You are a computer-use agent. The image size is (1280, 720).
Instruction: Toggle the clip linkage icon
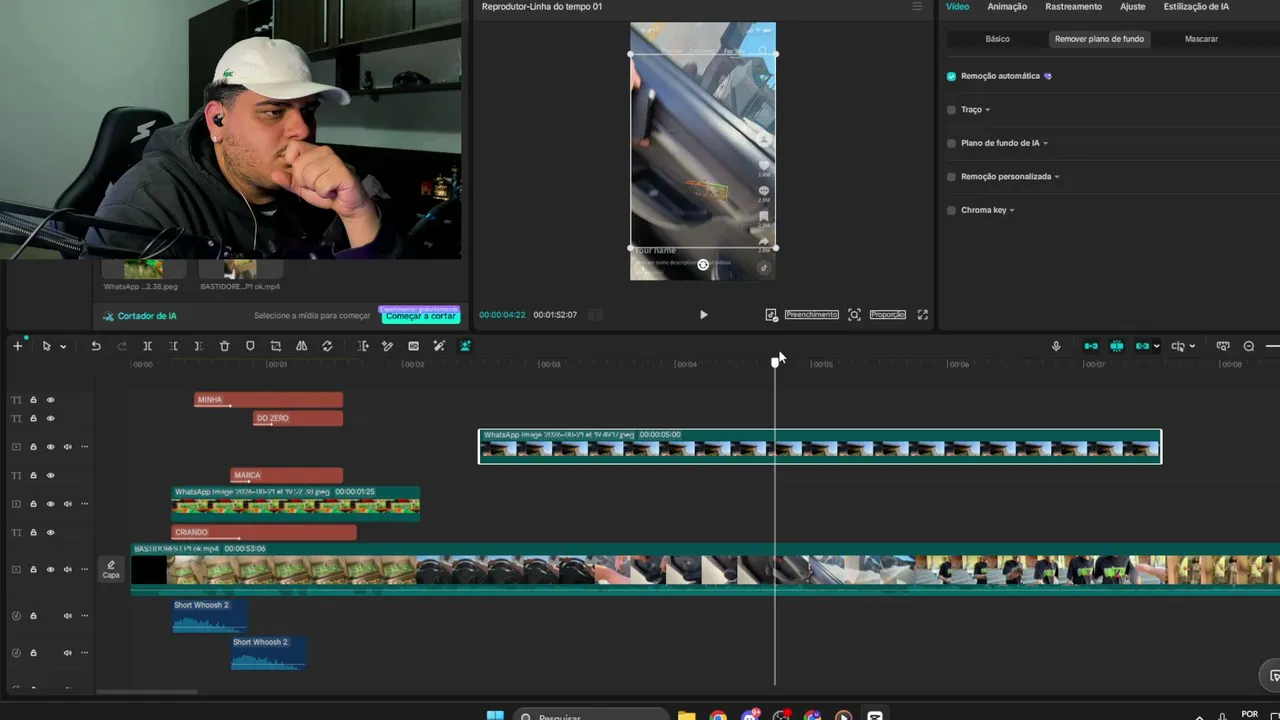click(x=1143, y=346)
